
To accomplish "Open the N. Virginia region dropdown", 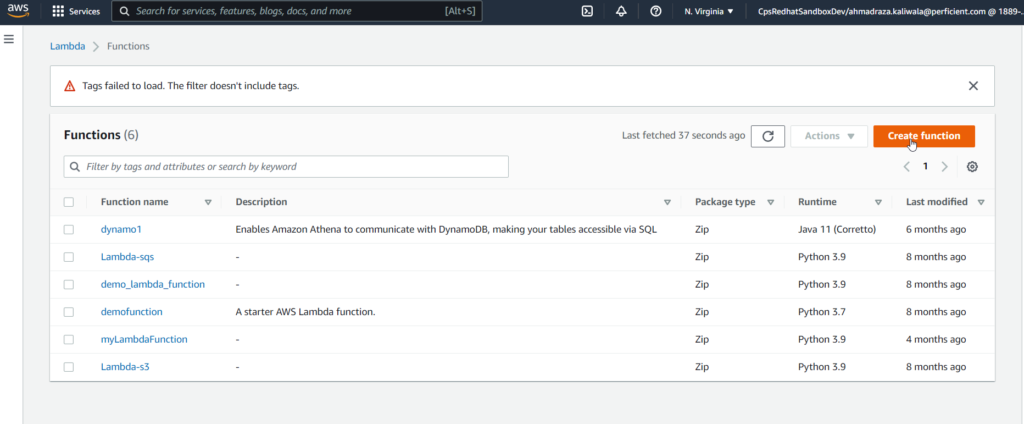I will (x=709, y=11).
